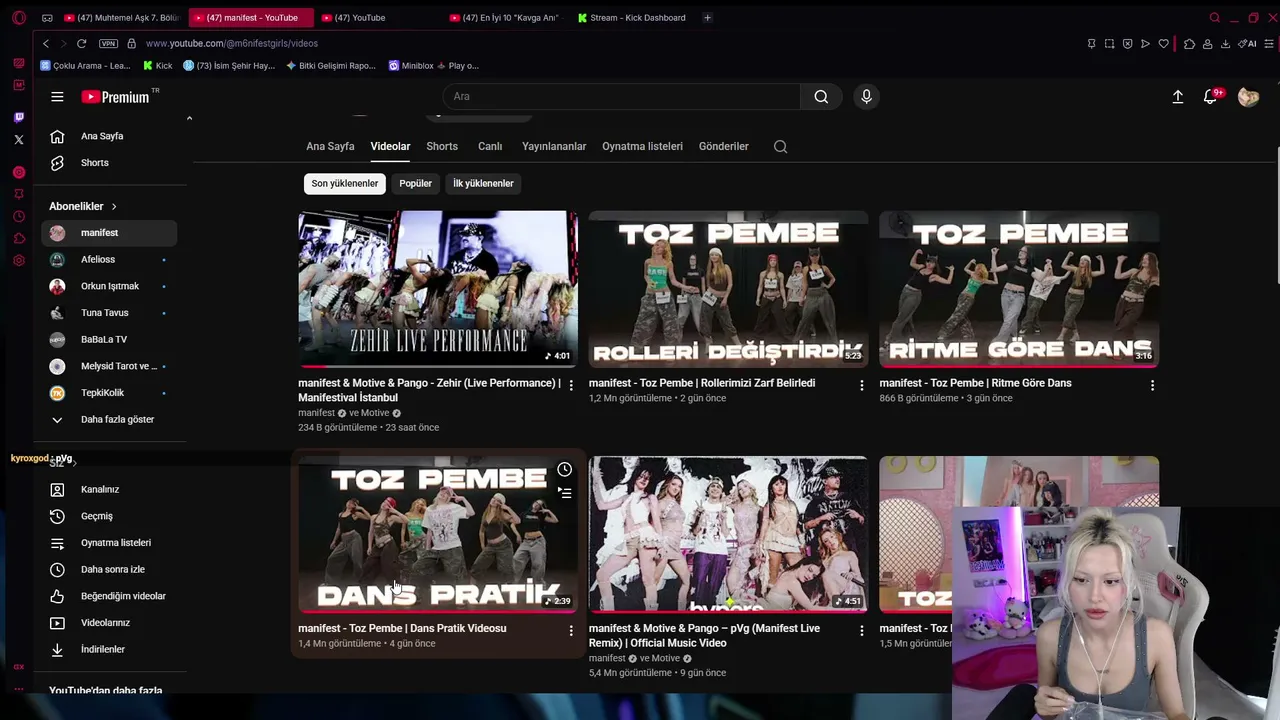This screenshot has height=720, width=1280.
Task: Open X (Twitter) in the Opera sidebar
Action: pos(19,139)
